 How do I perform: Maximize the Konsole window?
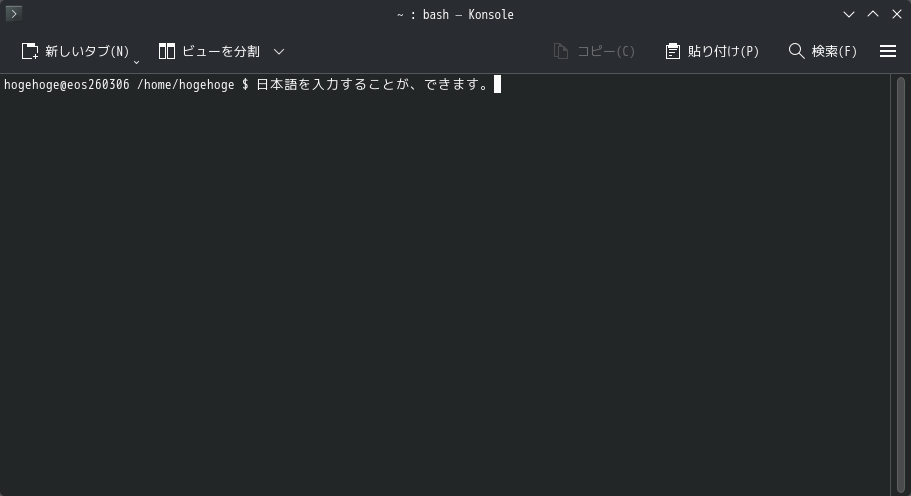[873, 15]
